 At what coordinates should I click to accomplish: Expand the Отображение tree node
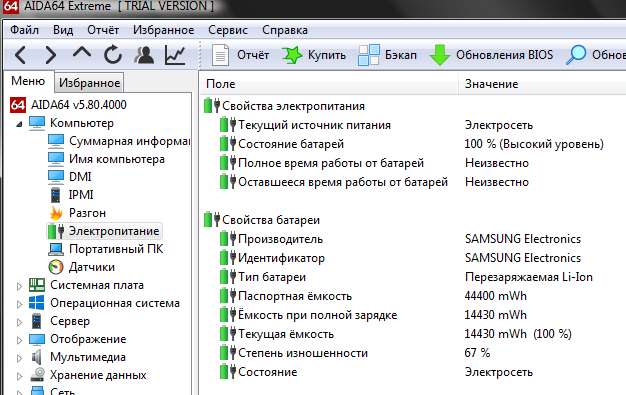pos(19,340)
